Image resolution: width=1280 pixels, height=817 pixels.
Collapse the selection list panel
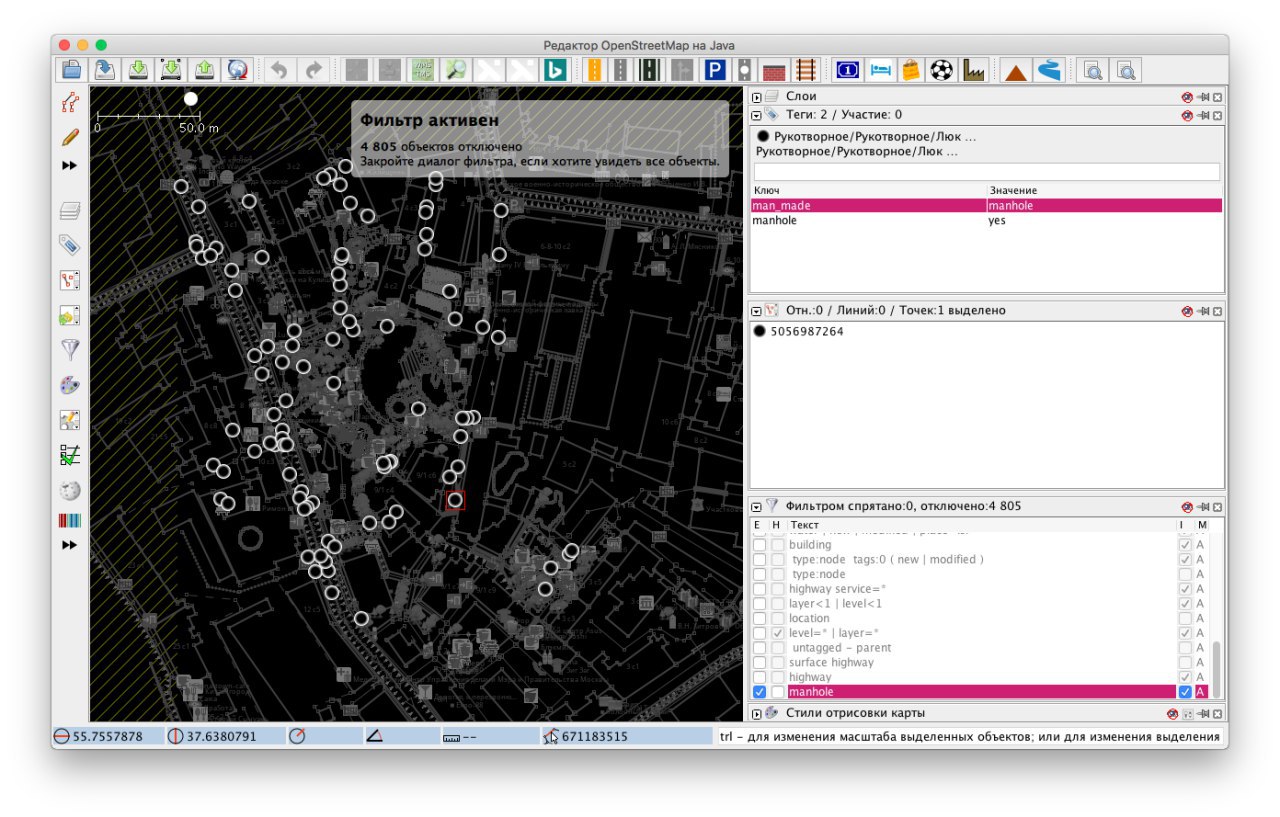757,311
